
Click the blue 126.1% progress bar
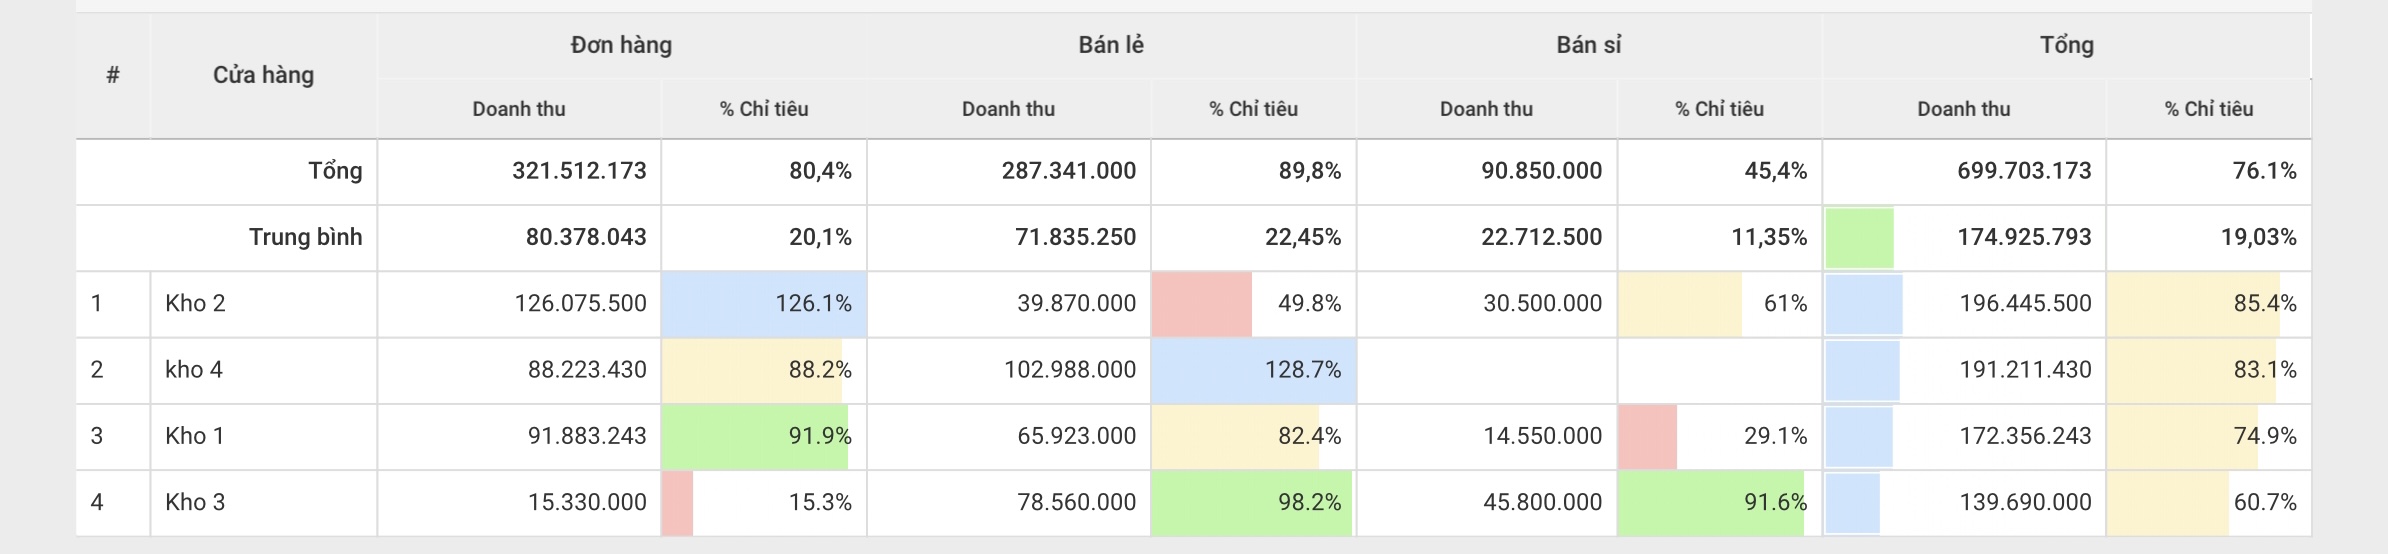click(x=763, y=303)
